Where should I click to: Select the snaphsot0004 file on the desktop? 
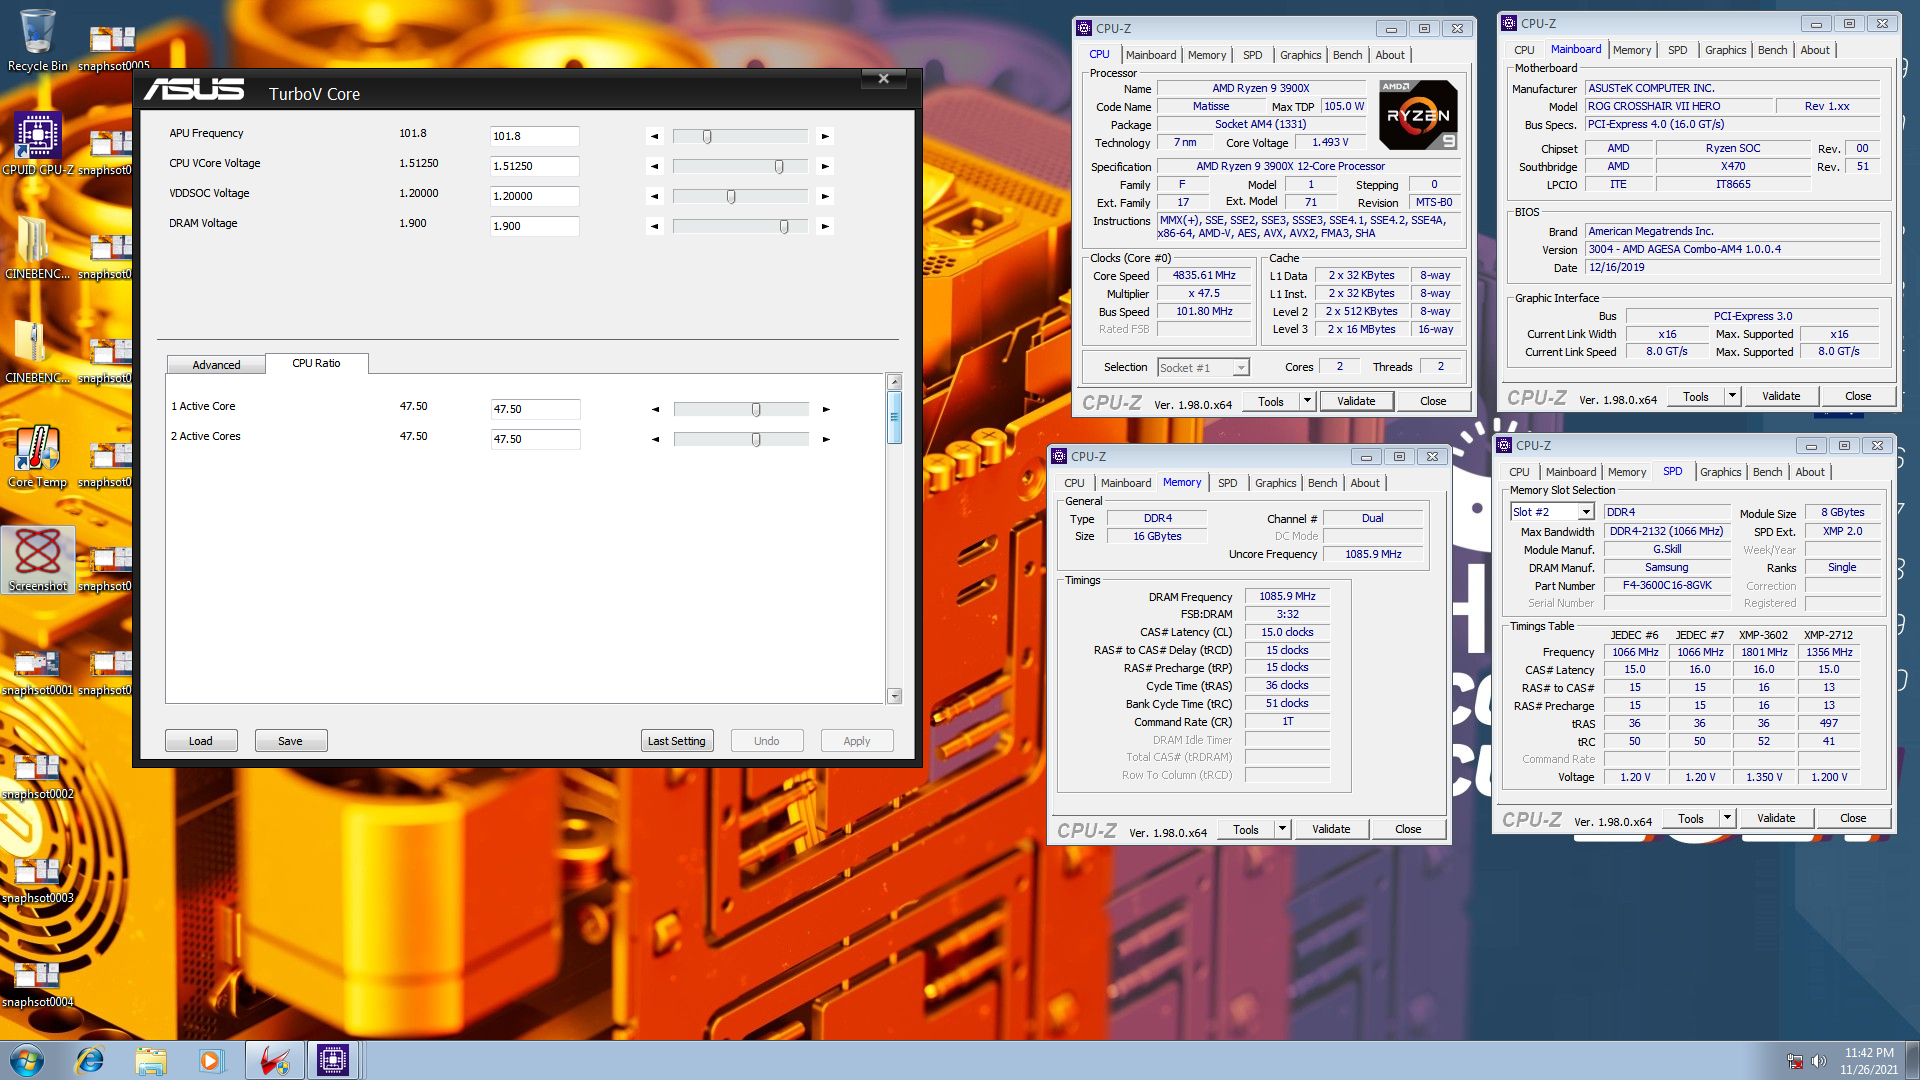(37, 985)
